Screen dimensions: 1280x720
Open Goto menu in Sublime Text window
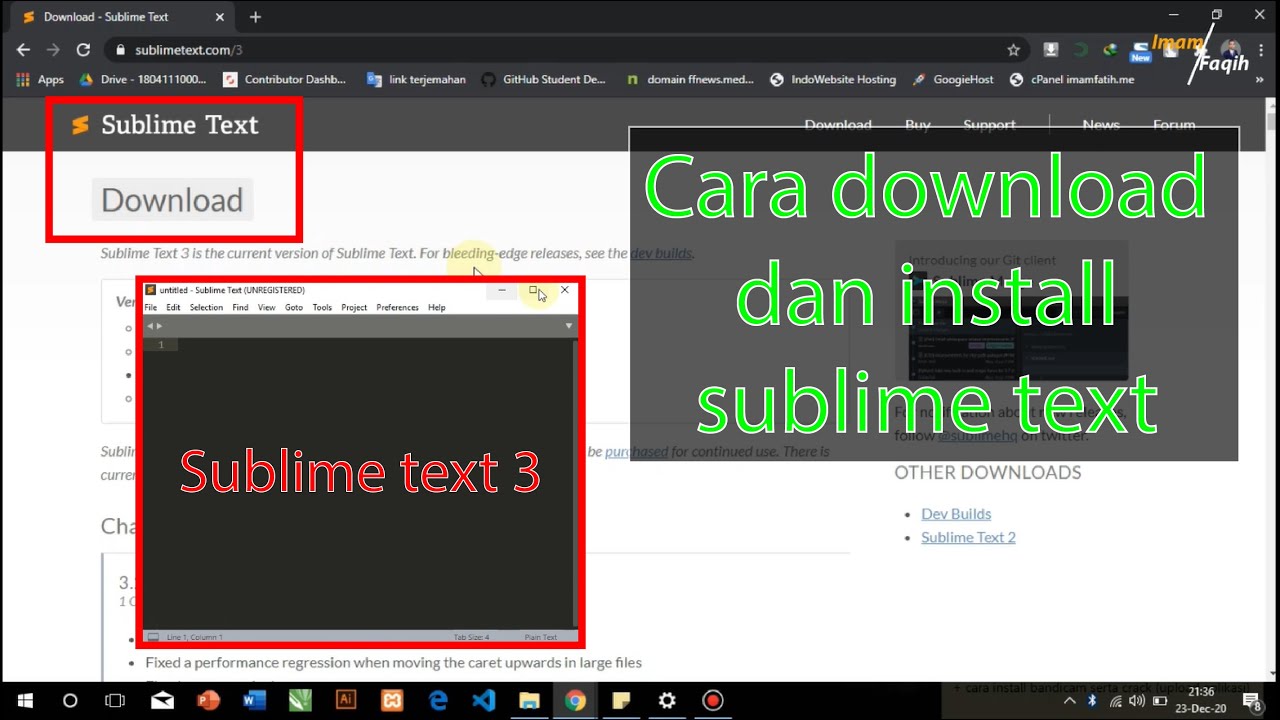tap(293, 307)
